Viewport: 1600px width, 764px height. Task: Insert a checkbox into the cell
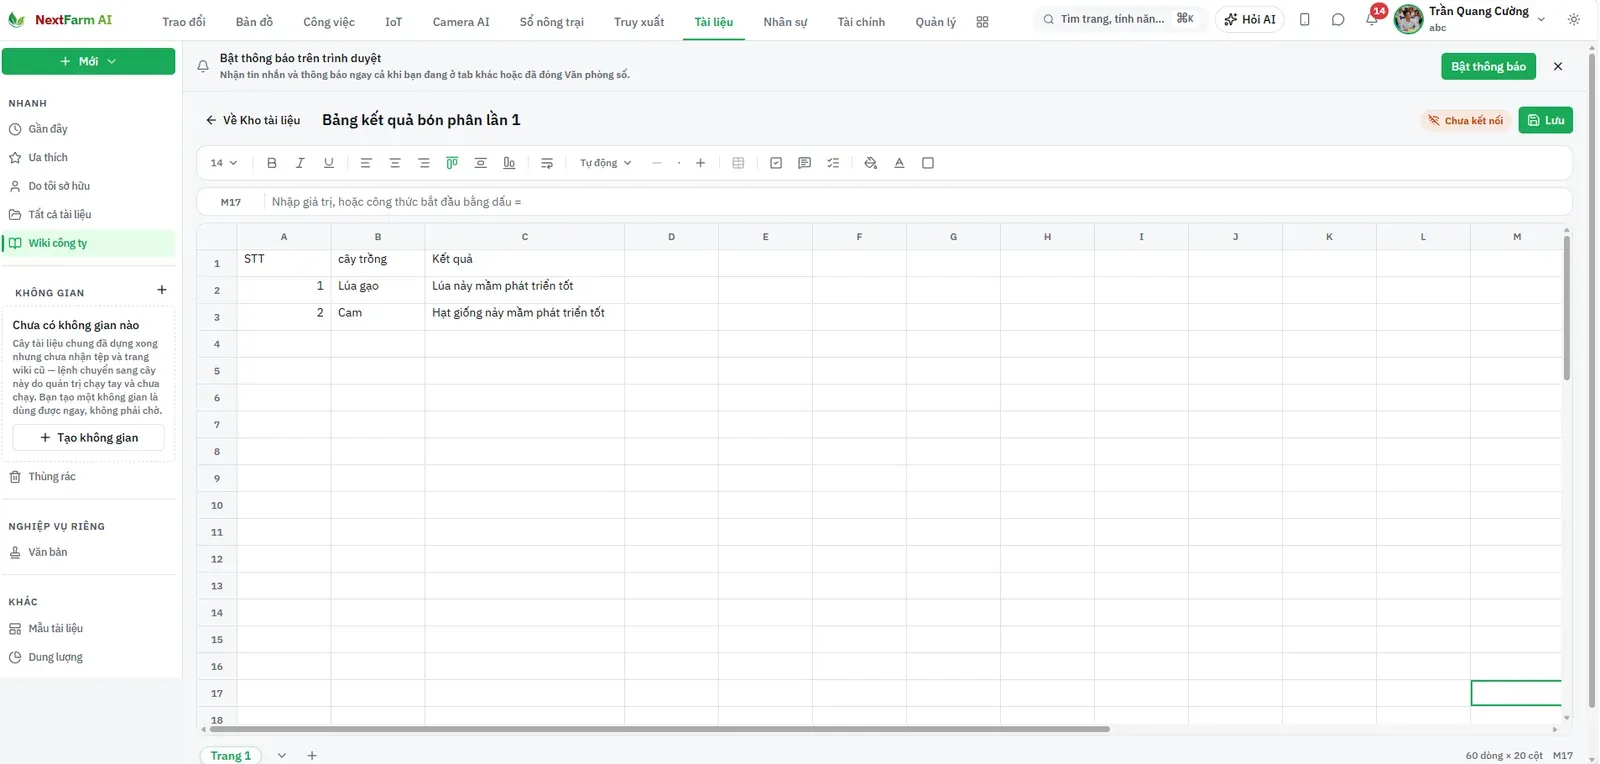(776, 163)
